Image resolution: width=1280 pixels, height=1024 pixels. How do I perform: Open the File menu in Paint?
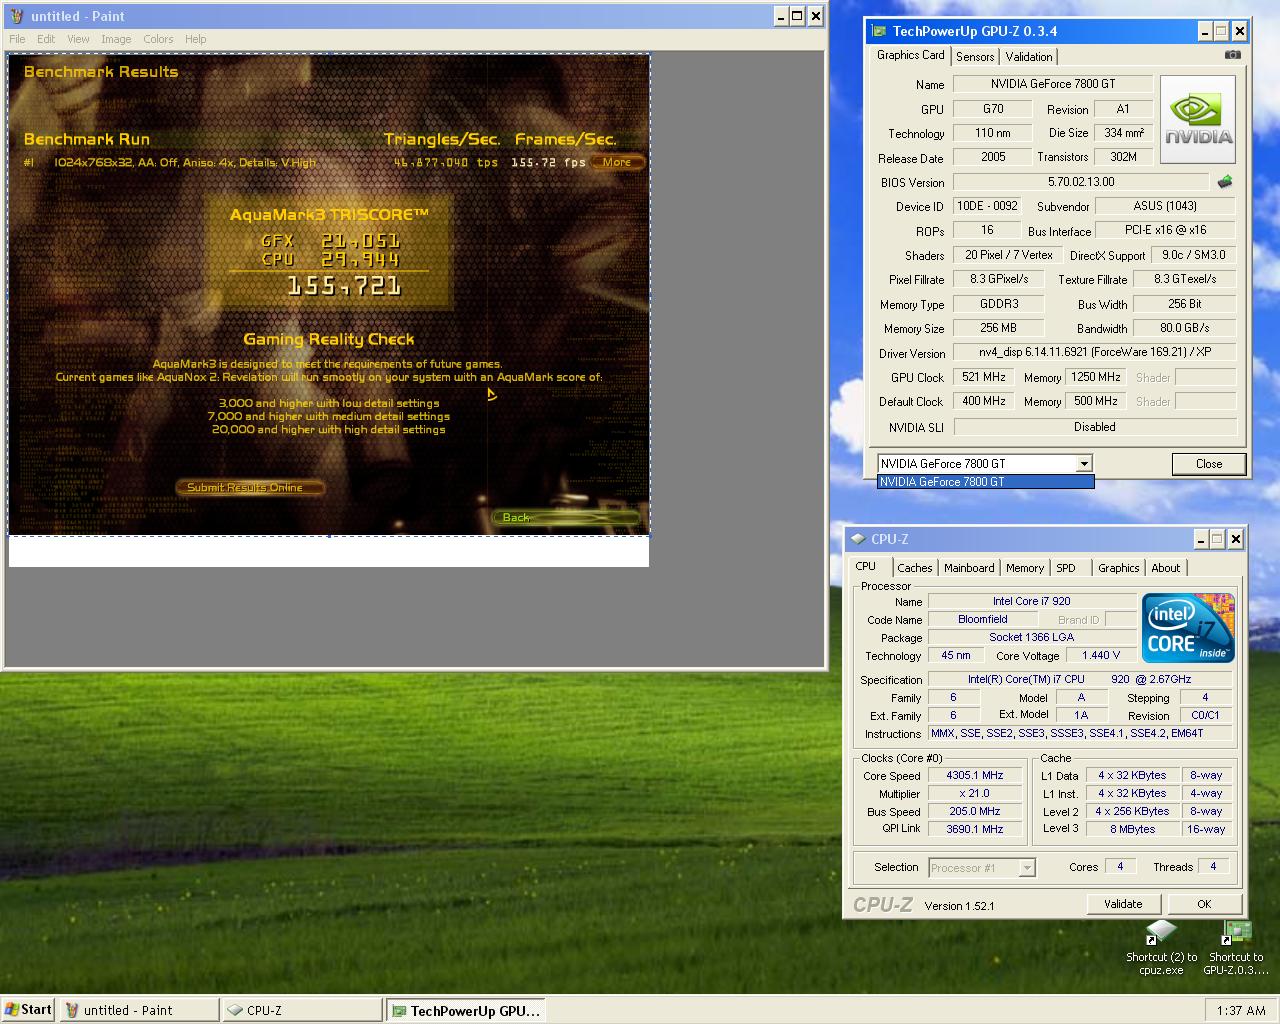pyautogui.click(x=17, y=39)
